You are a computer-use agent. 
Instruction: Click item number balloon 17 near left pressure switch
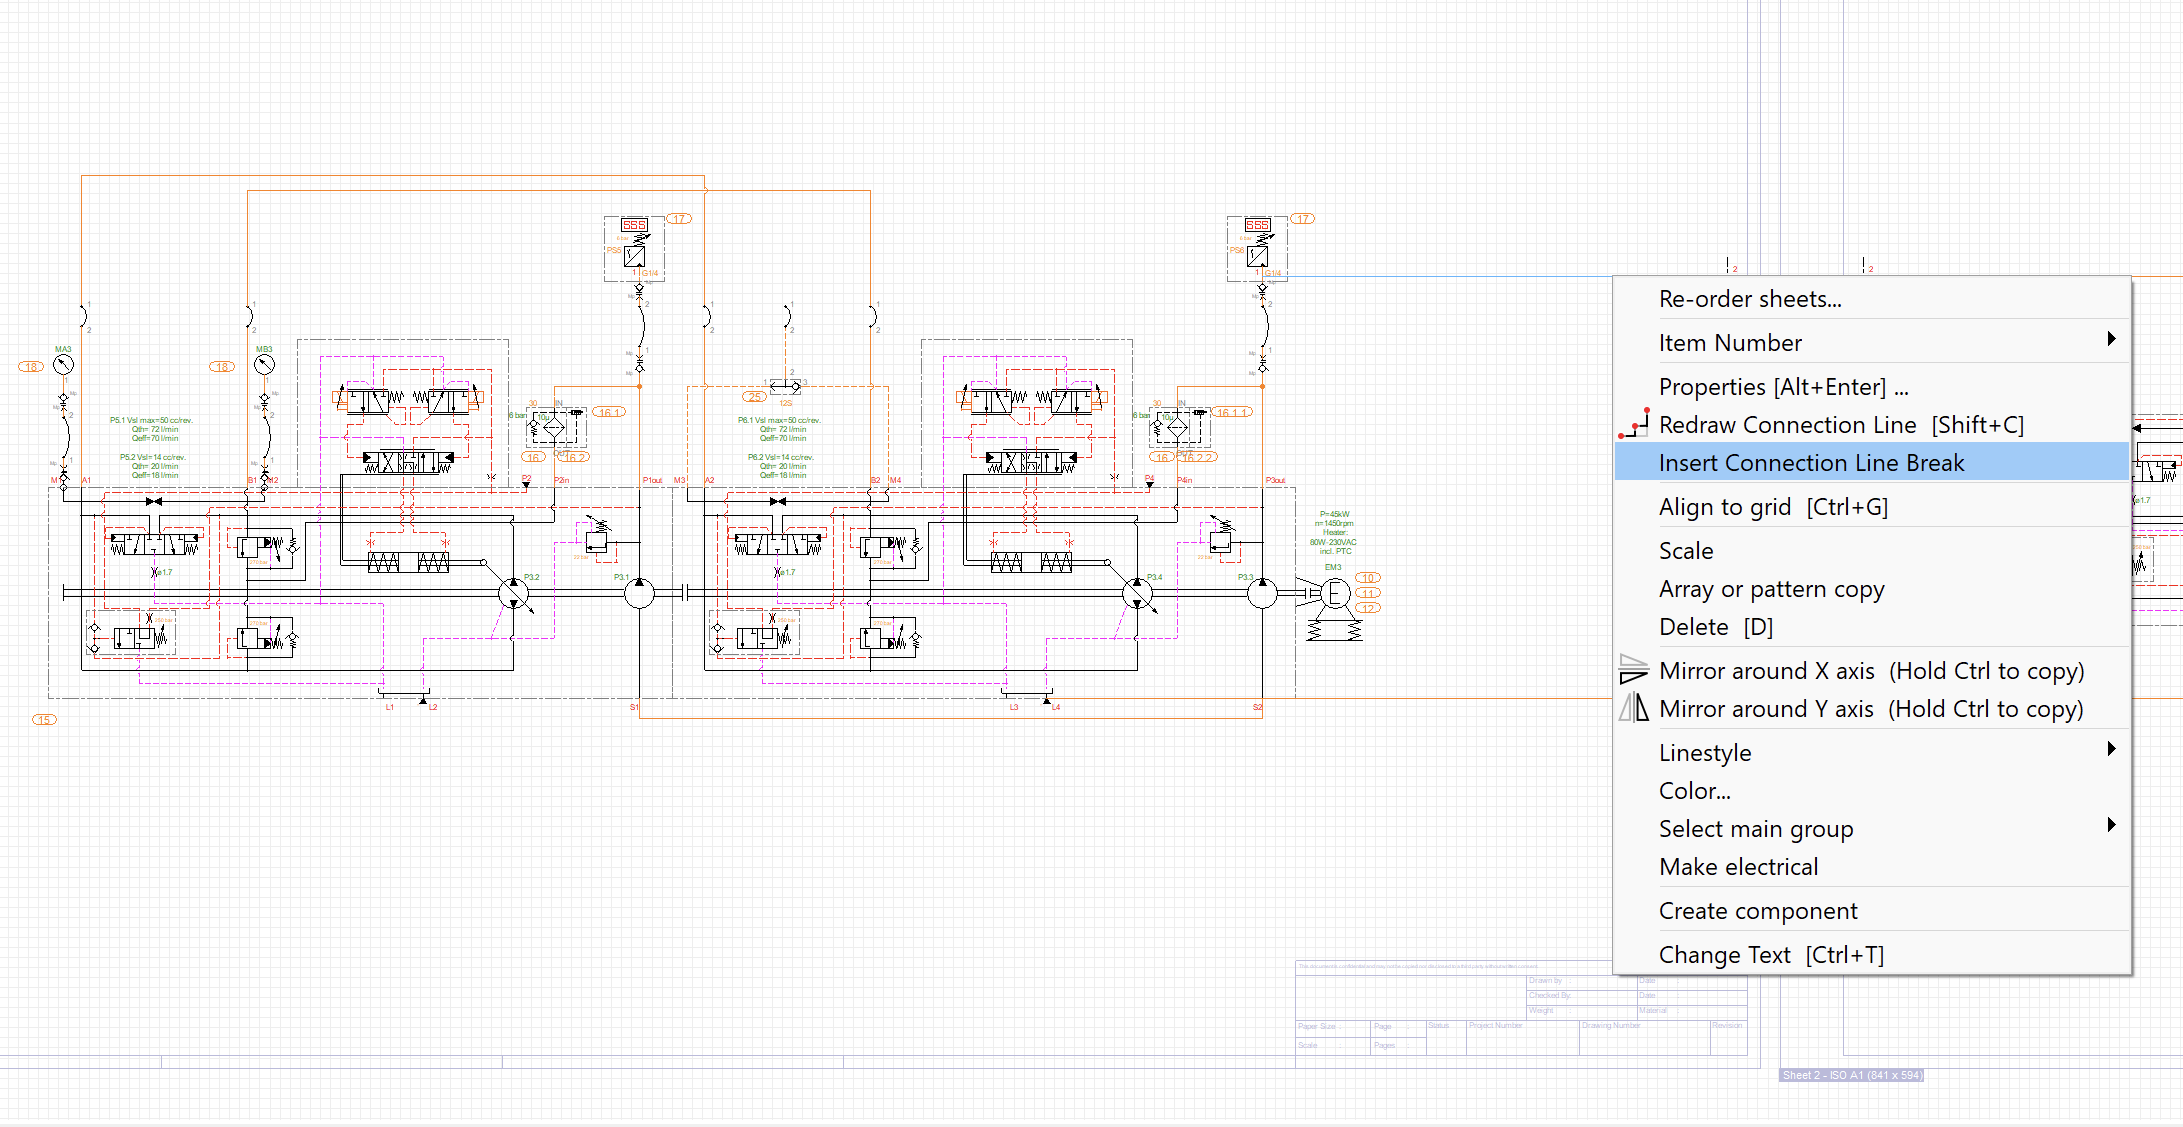click(x=679, y=219)
